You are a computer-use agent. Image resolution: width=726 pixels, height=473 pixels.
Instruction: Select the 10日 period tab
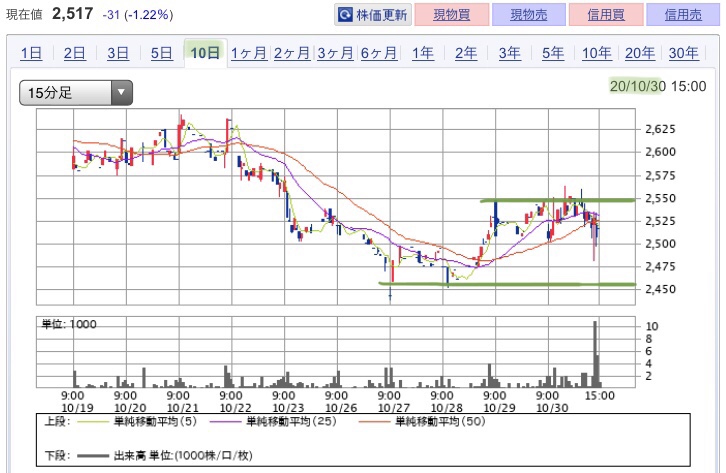[205, 53]
